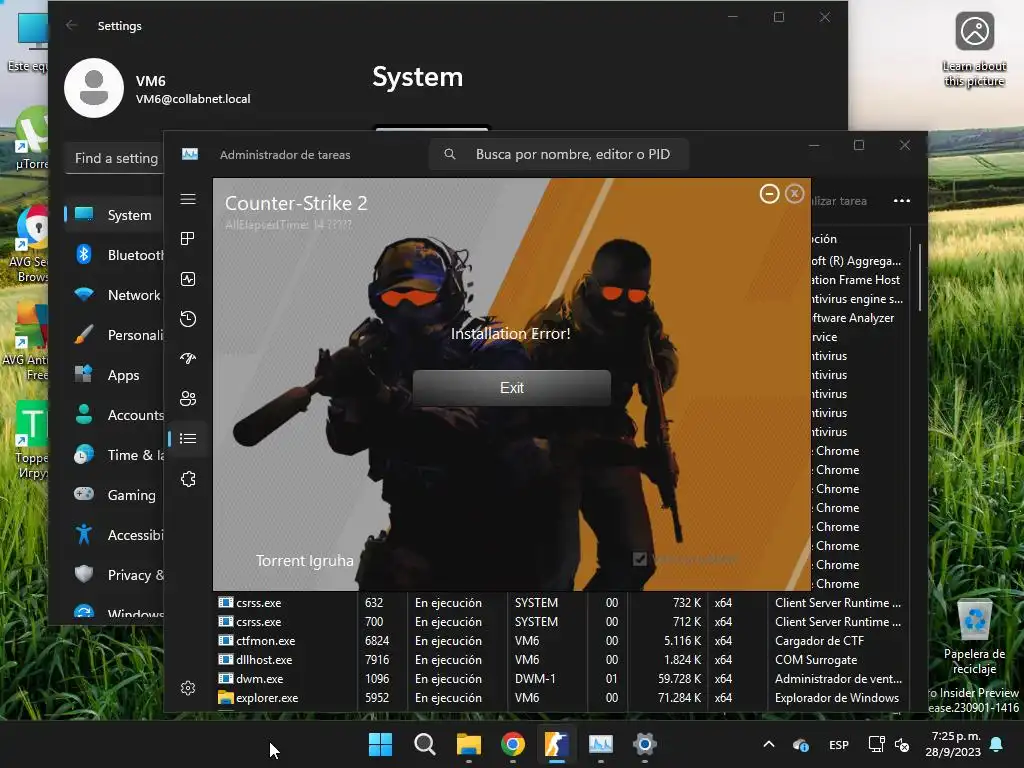Image resolution: width=1024 pixels, height=768 pixels.
Task: Select Apps in the Settings sidebar
Action: (114, 375)
